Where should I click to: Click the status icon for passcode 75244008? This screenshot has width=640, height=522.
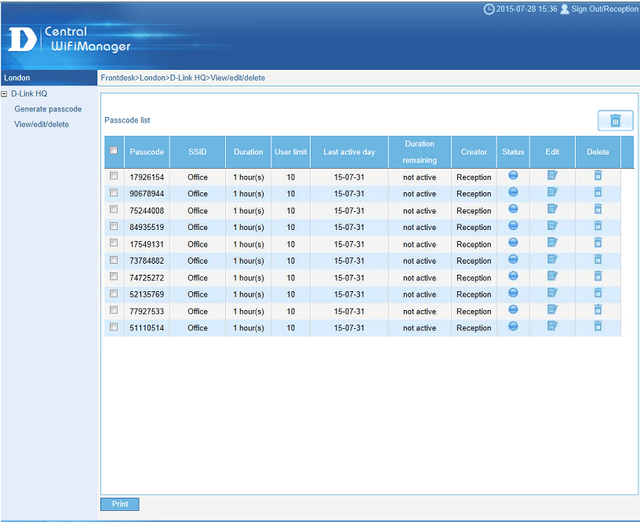click(x=513, y=209)
